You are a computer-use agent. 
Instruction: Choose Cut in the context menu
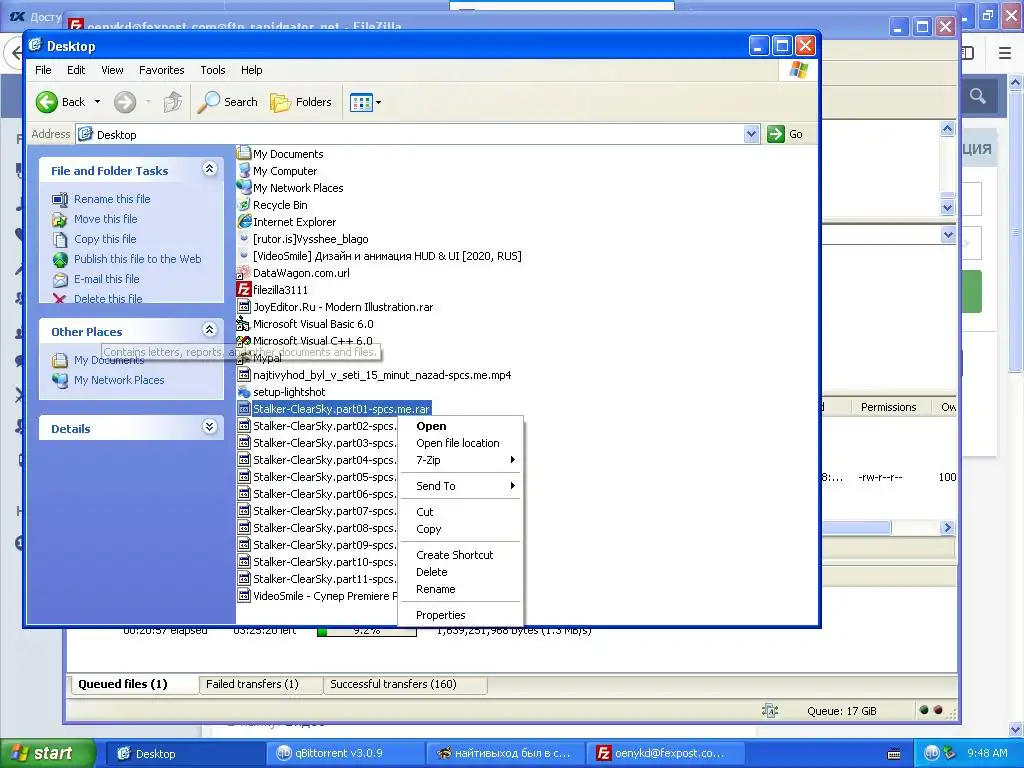[x=460, y=512]
